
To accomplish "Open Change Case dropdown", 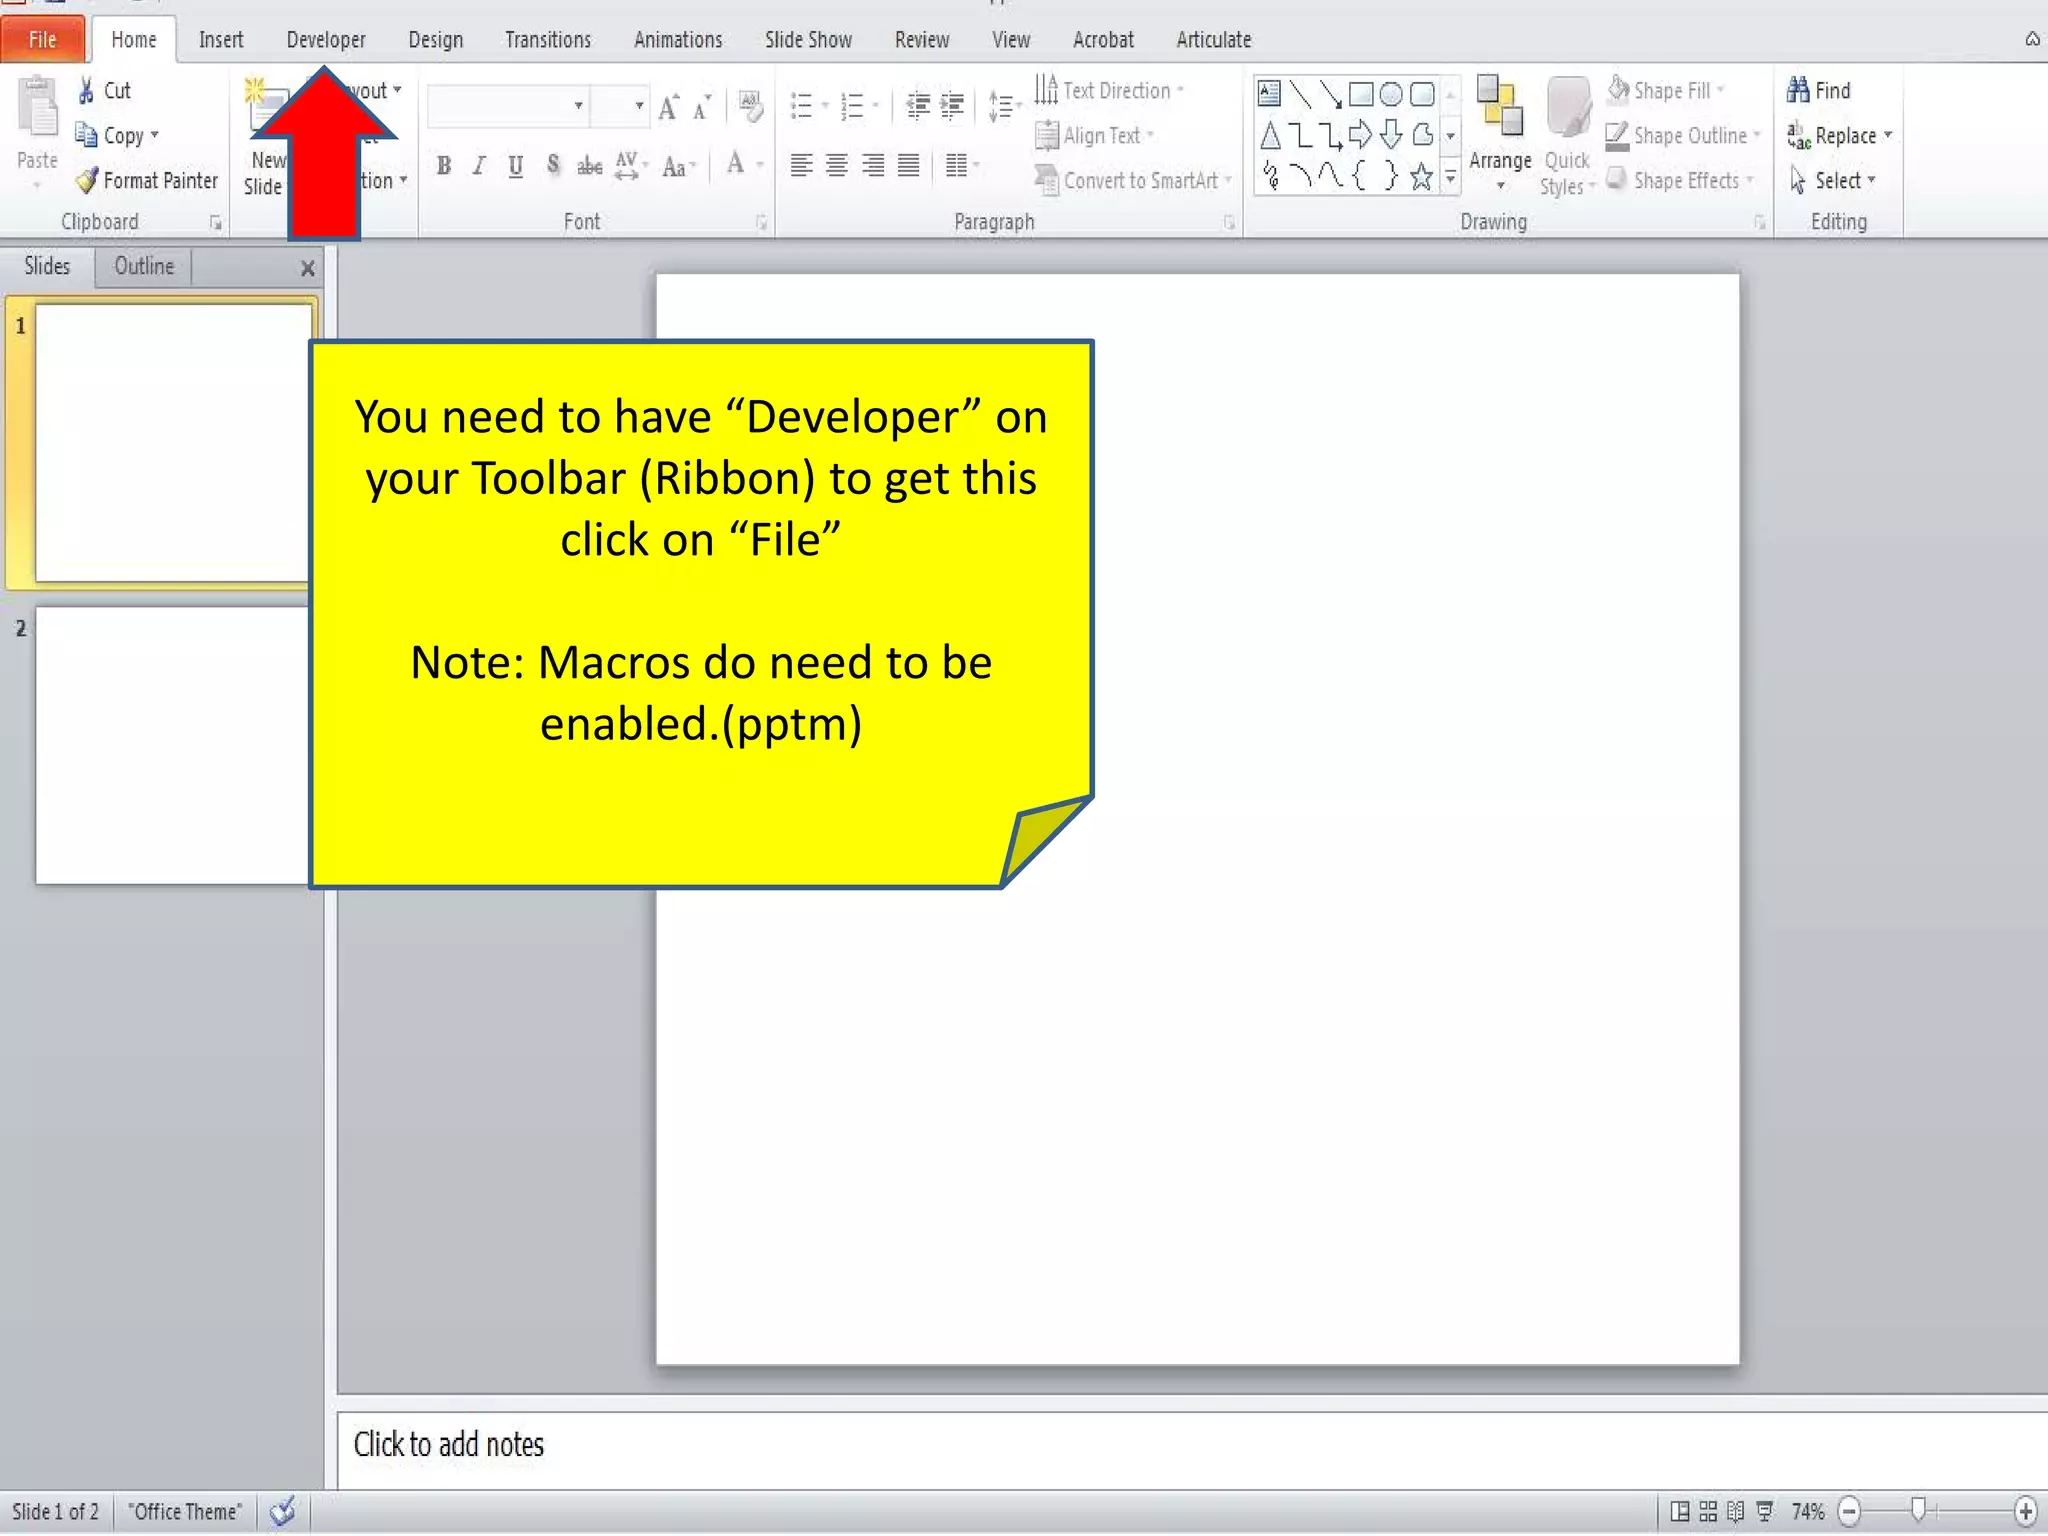I will point(679,166).
